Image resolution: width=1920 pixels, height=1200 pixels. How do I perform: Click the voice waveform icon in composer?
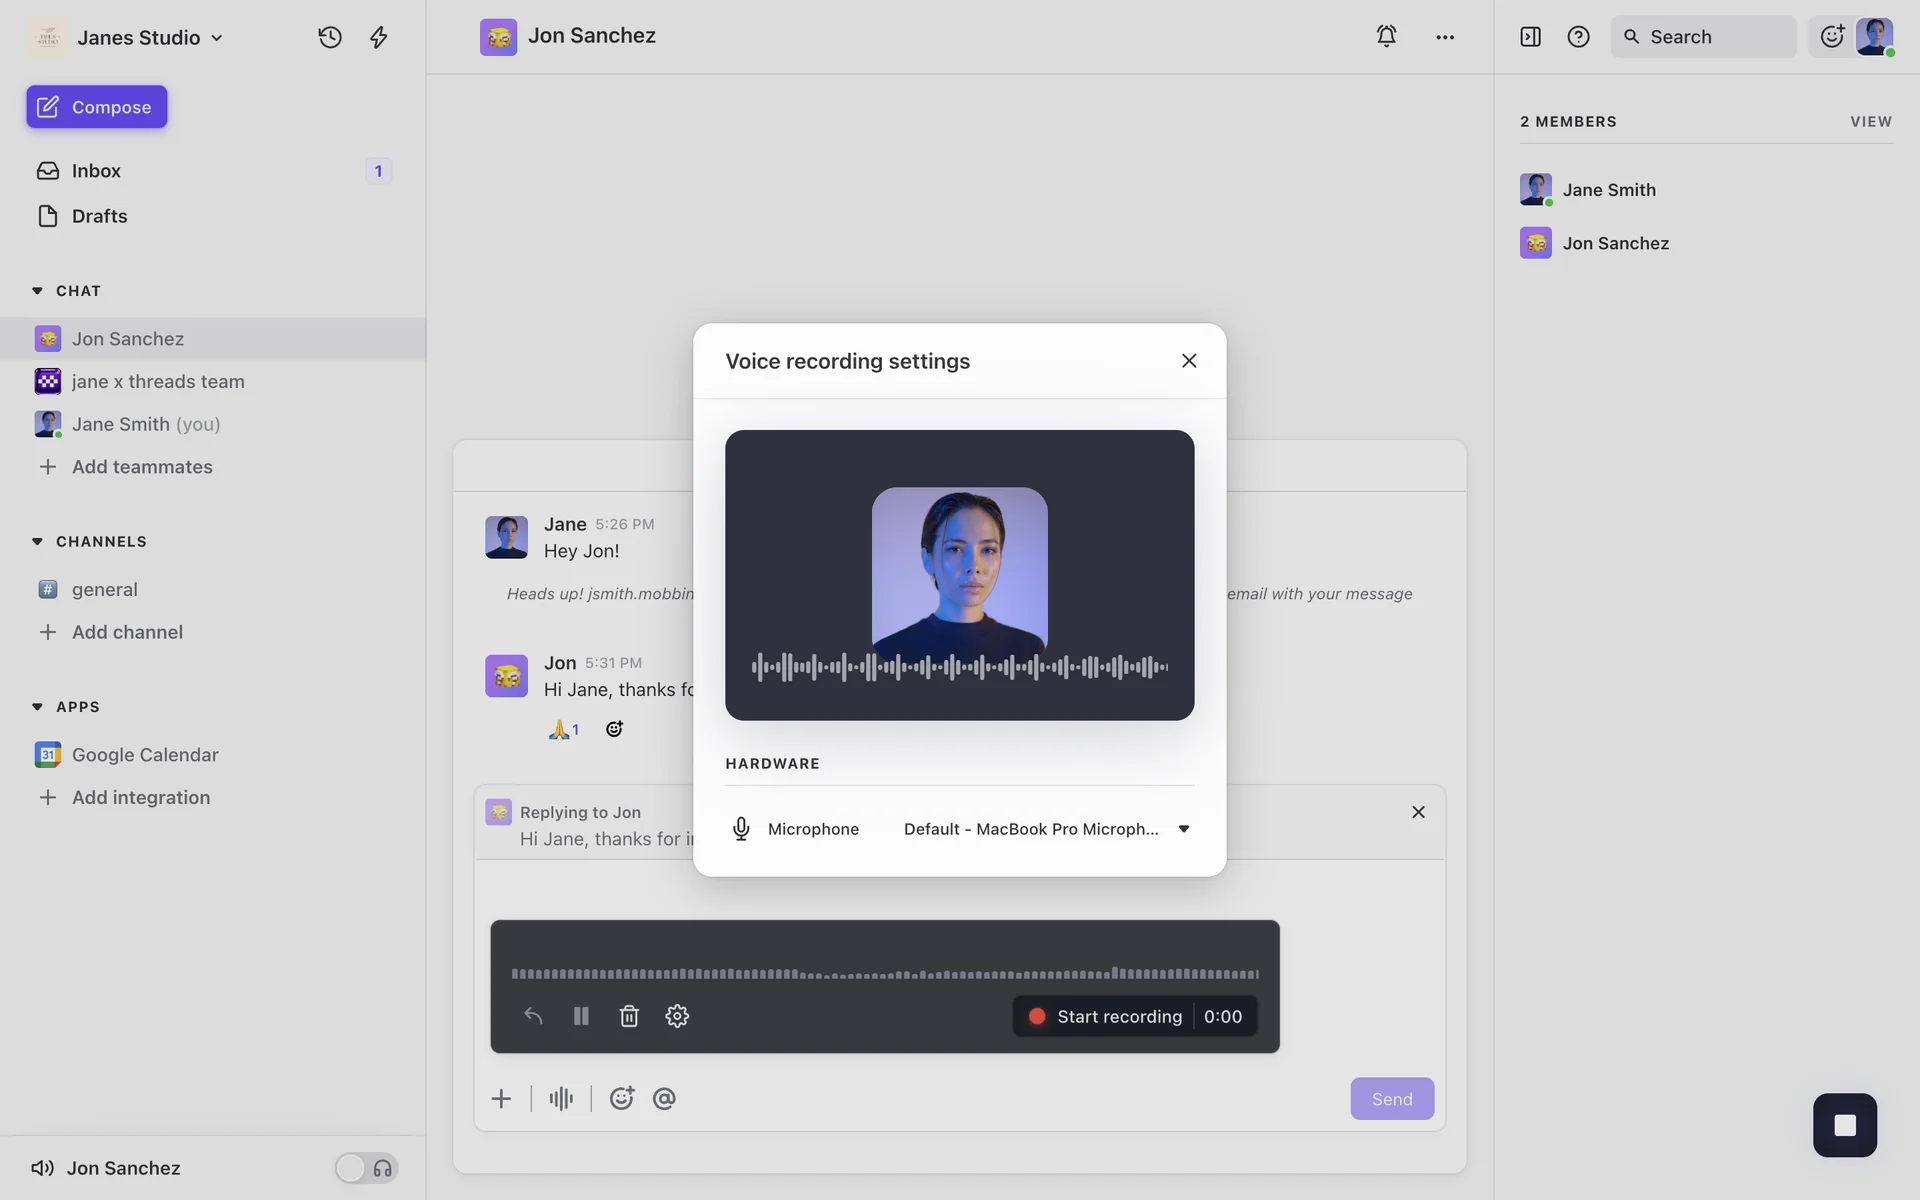(561, 1098)
